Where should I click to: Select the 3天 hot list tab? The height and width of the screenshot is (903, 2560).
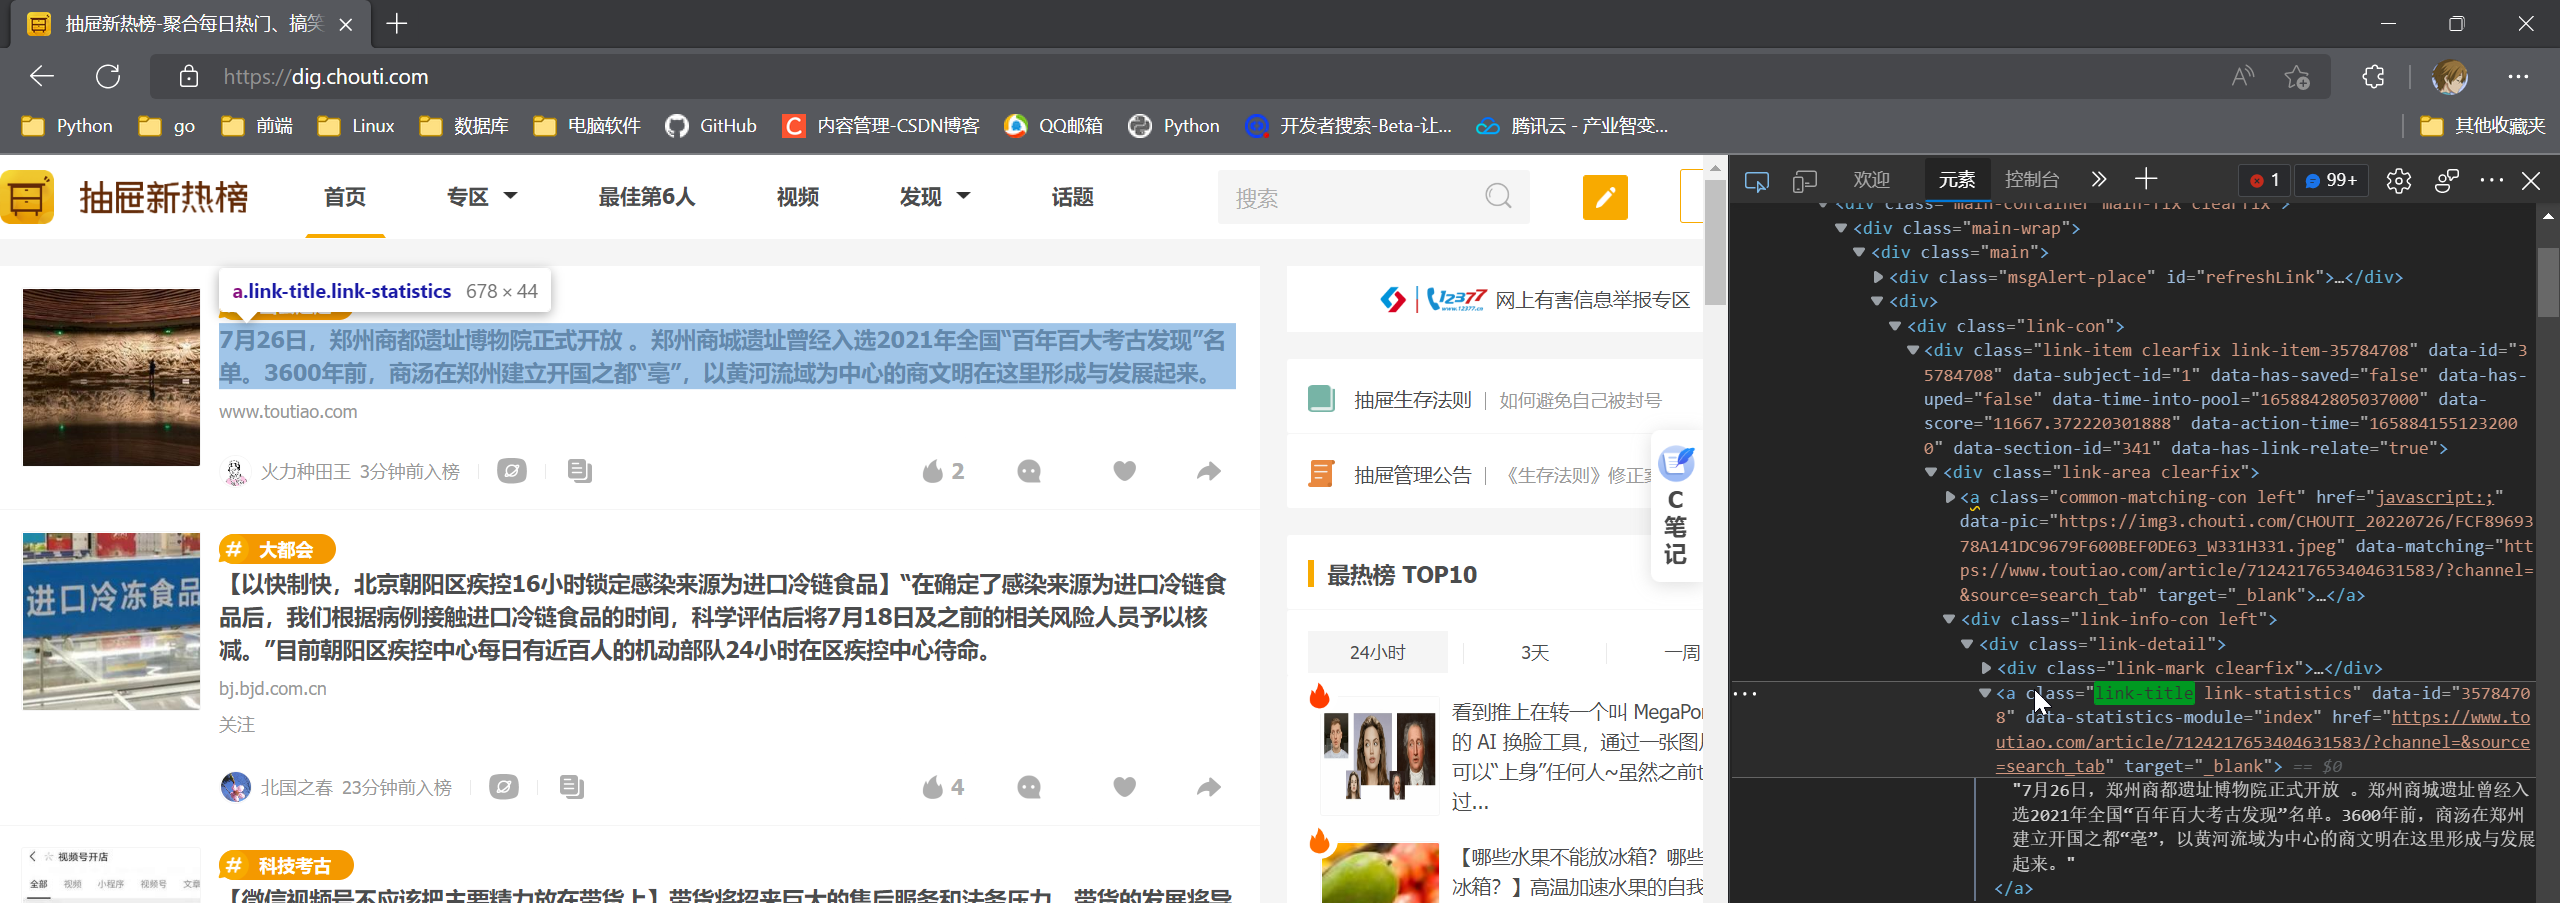[x=1534, y=652]
